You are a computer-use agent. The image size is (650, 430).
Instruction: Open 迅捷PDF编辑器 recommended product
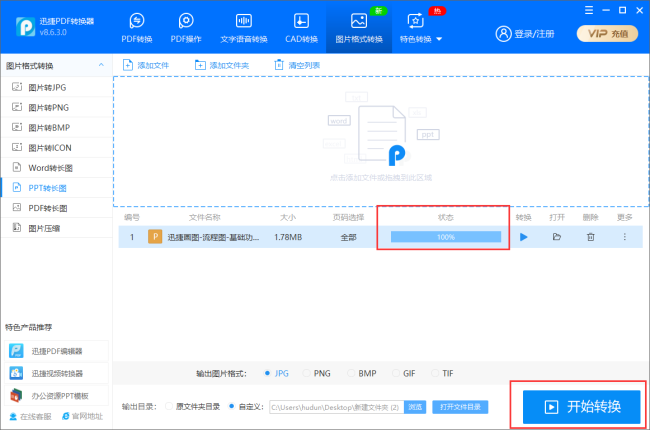[56, 351]
